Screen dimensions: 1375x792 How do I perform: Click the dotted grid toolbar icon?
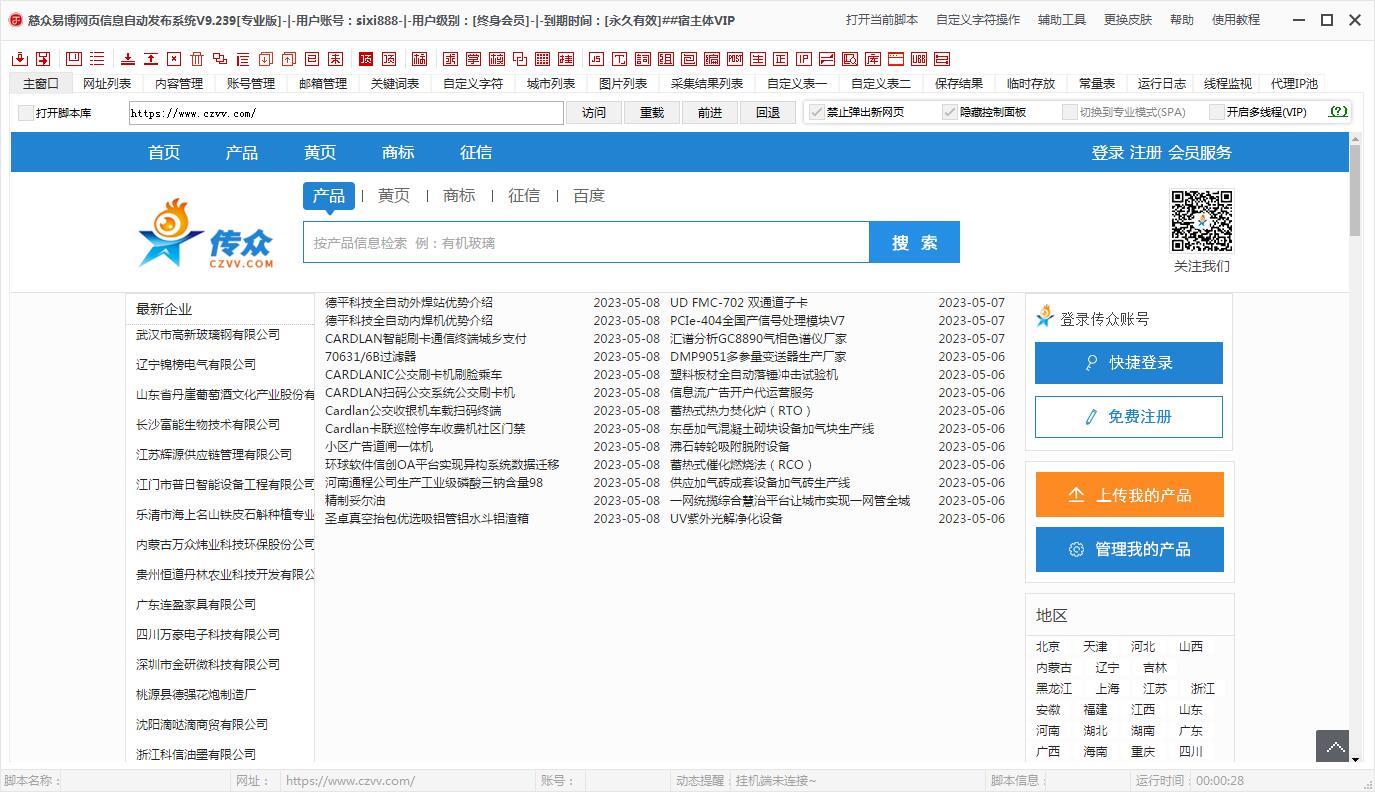pyautogui.click(x=543, y=59)
